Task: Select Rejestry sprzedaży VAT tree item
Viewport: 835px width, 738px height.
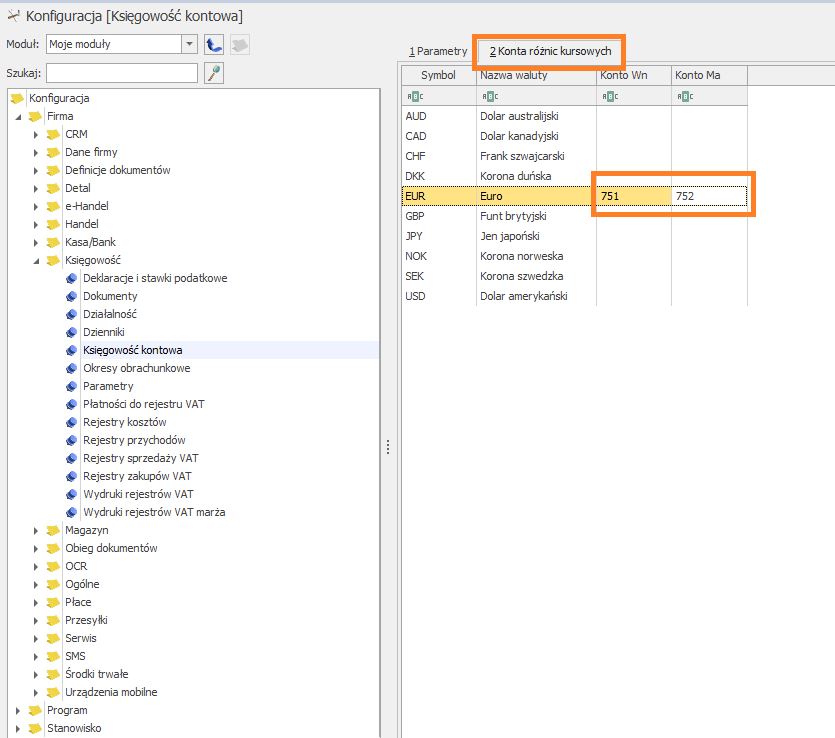Action: pyautogui.click(x=140, y=458)
